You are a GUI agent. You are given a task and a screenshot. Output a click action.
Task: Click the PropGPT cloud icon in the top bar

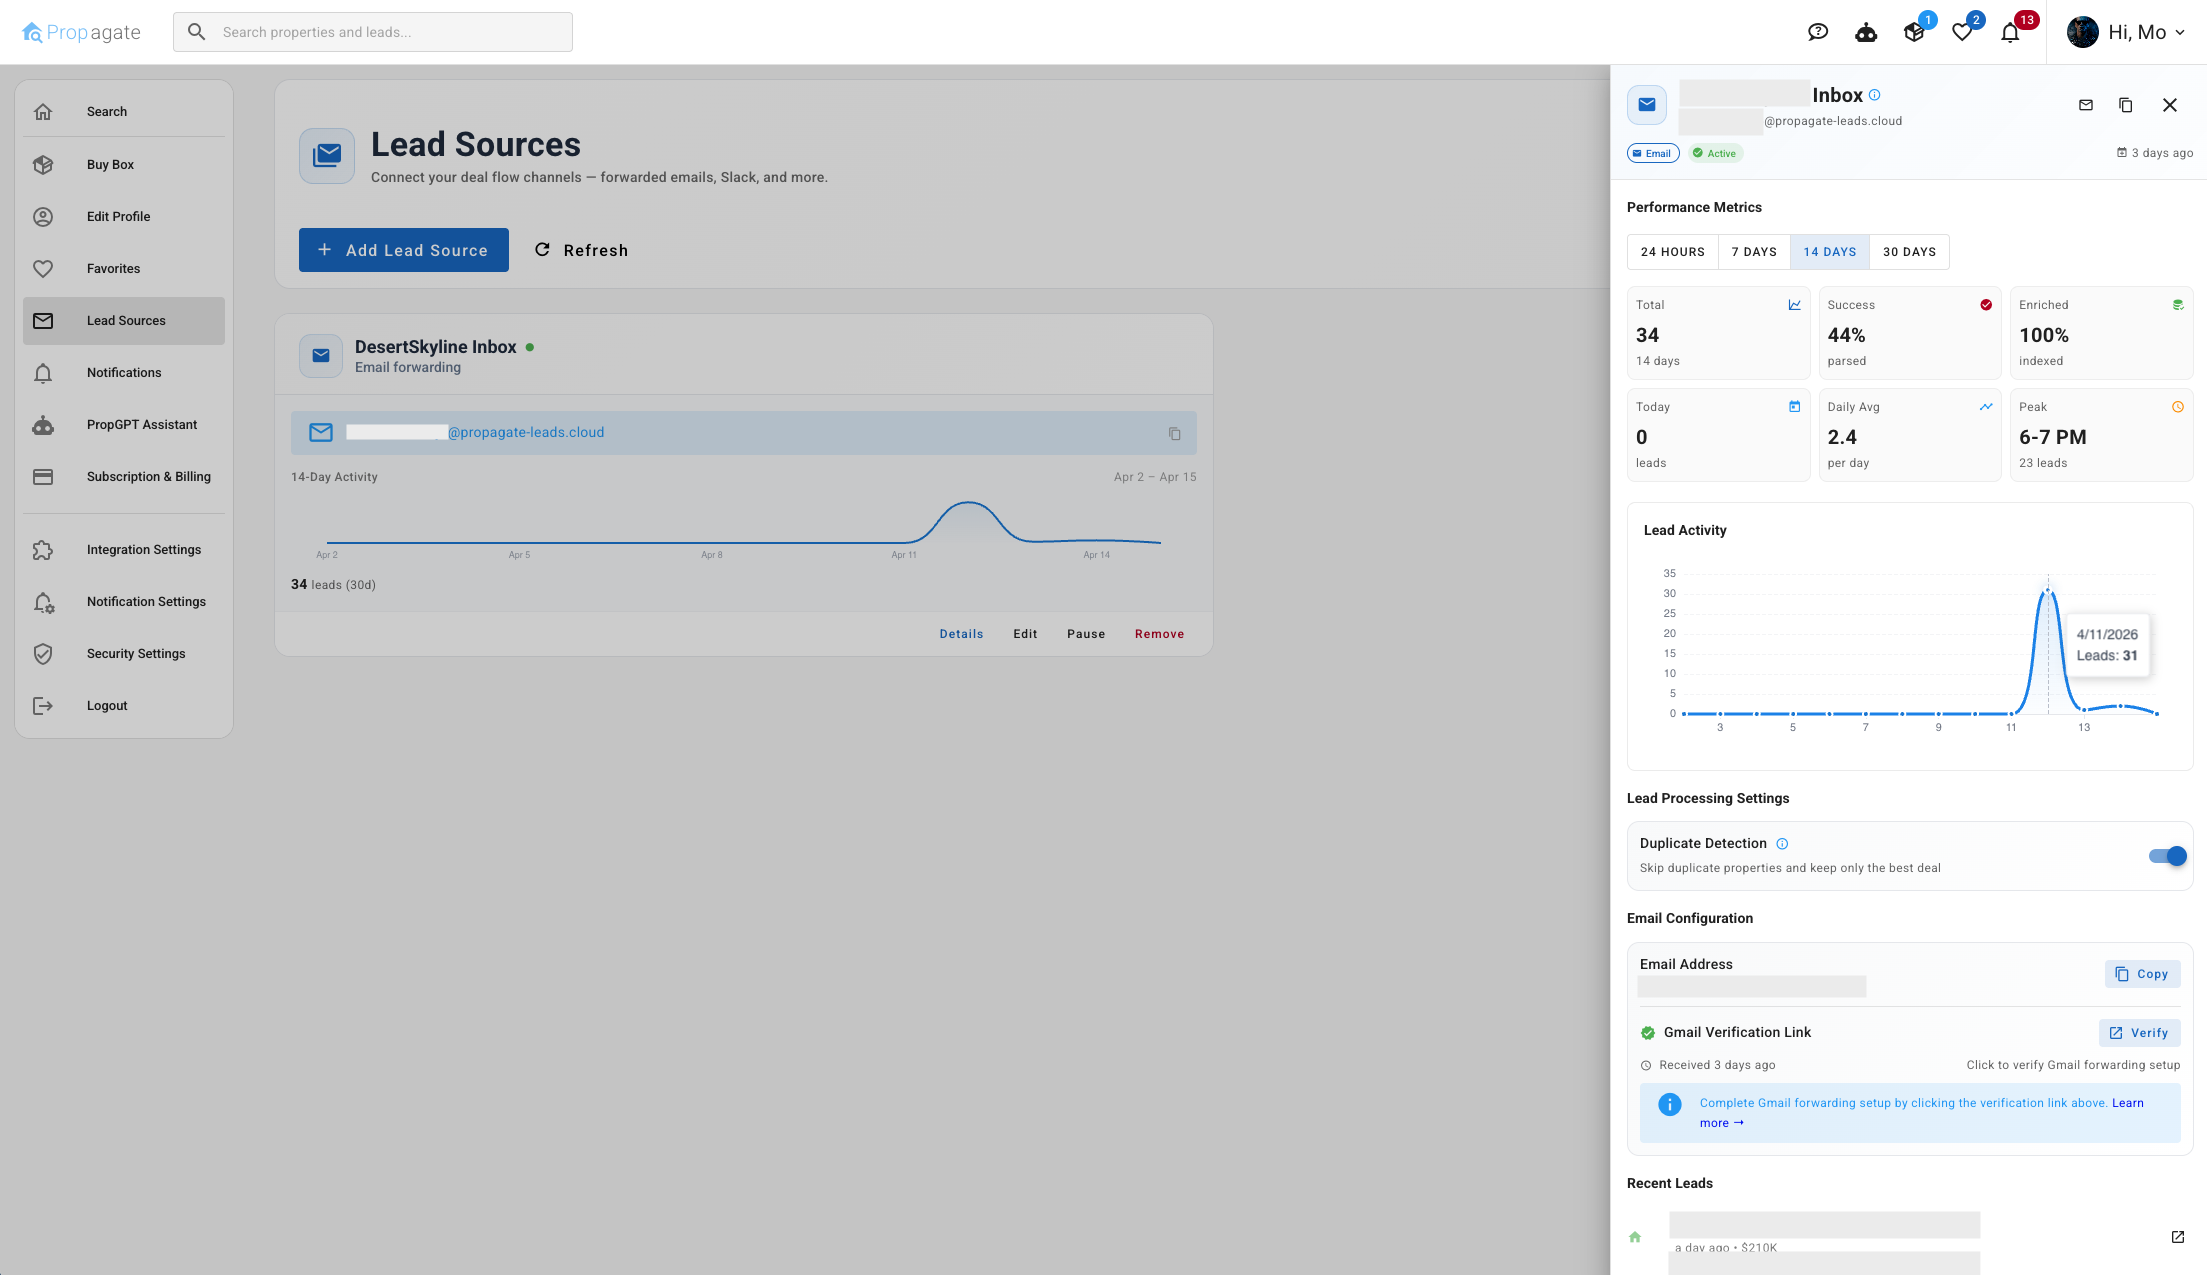[x=1866, y=31]
